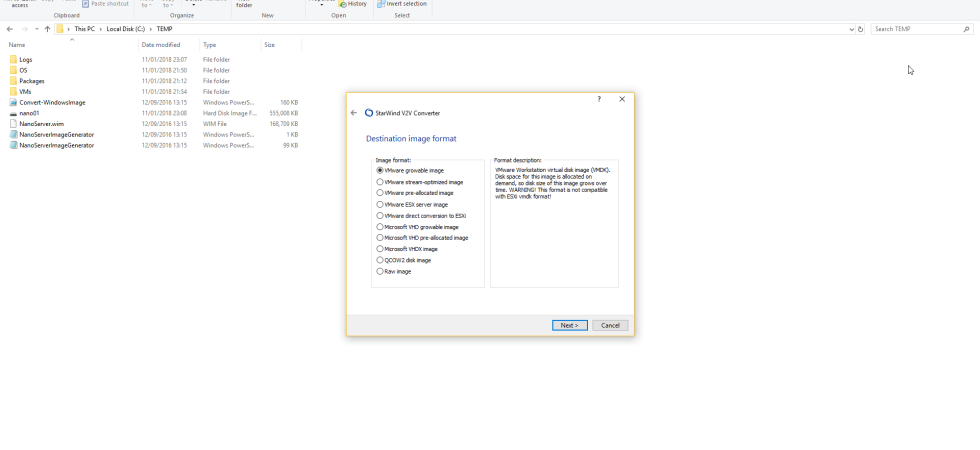980x450 pixels.
Task: Click Hard Disk Image type cell
Action: coord(229,113)
